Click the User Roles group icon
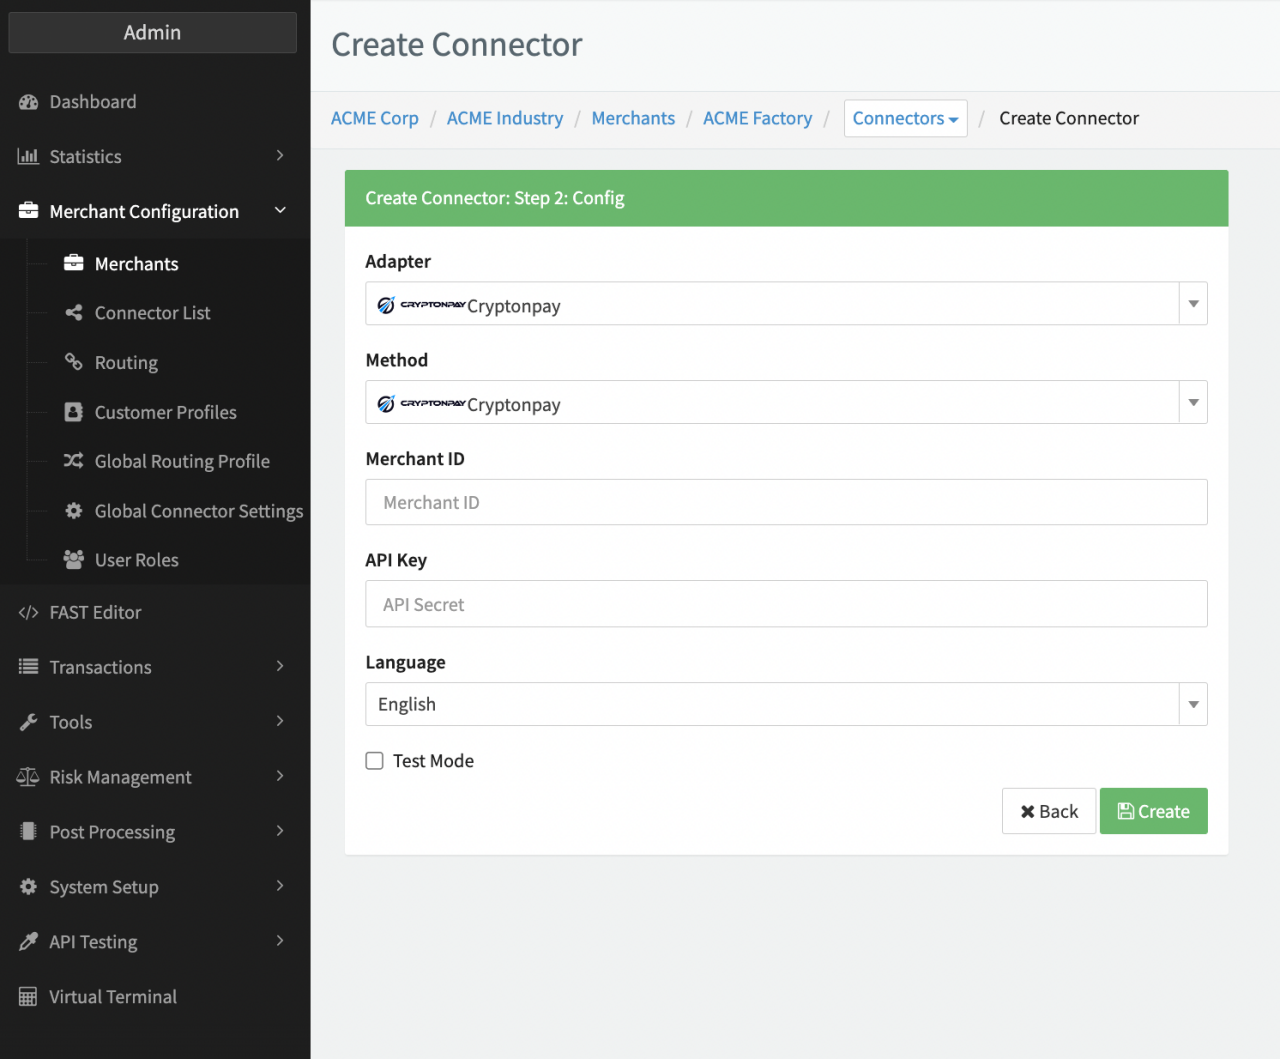 tap(73, 560)
